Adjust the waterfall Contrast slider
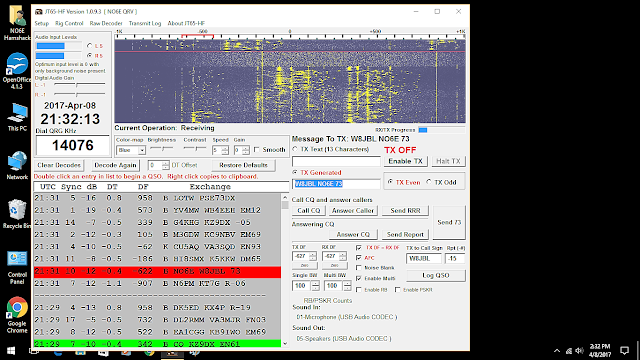640x360 pixels. click(195, 149)
